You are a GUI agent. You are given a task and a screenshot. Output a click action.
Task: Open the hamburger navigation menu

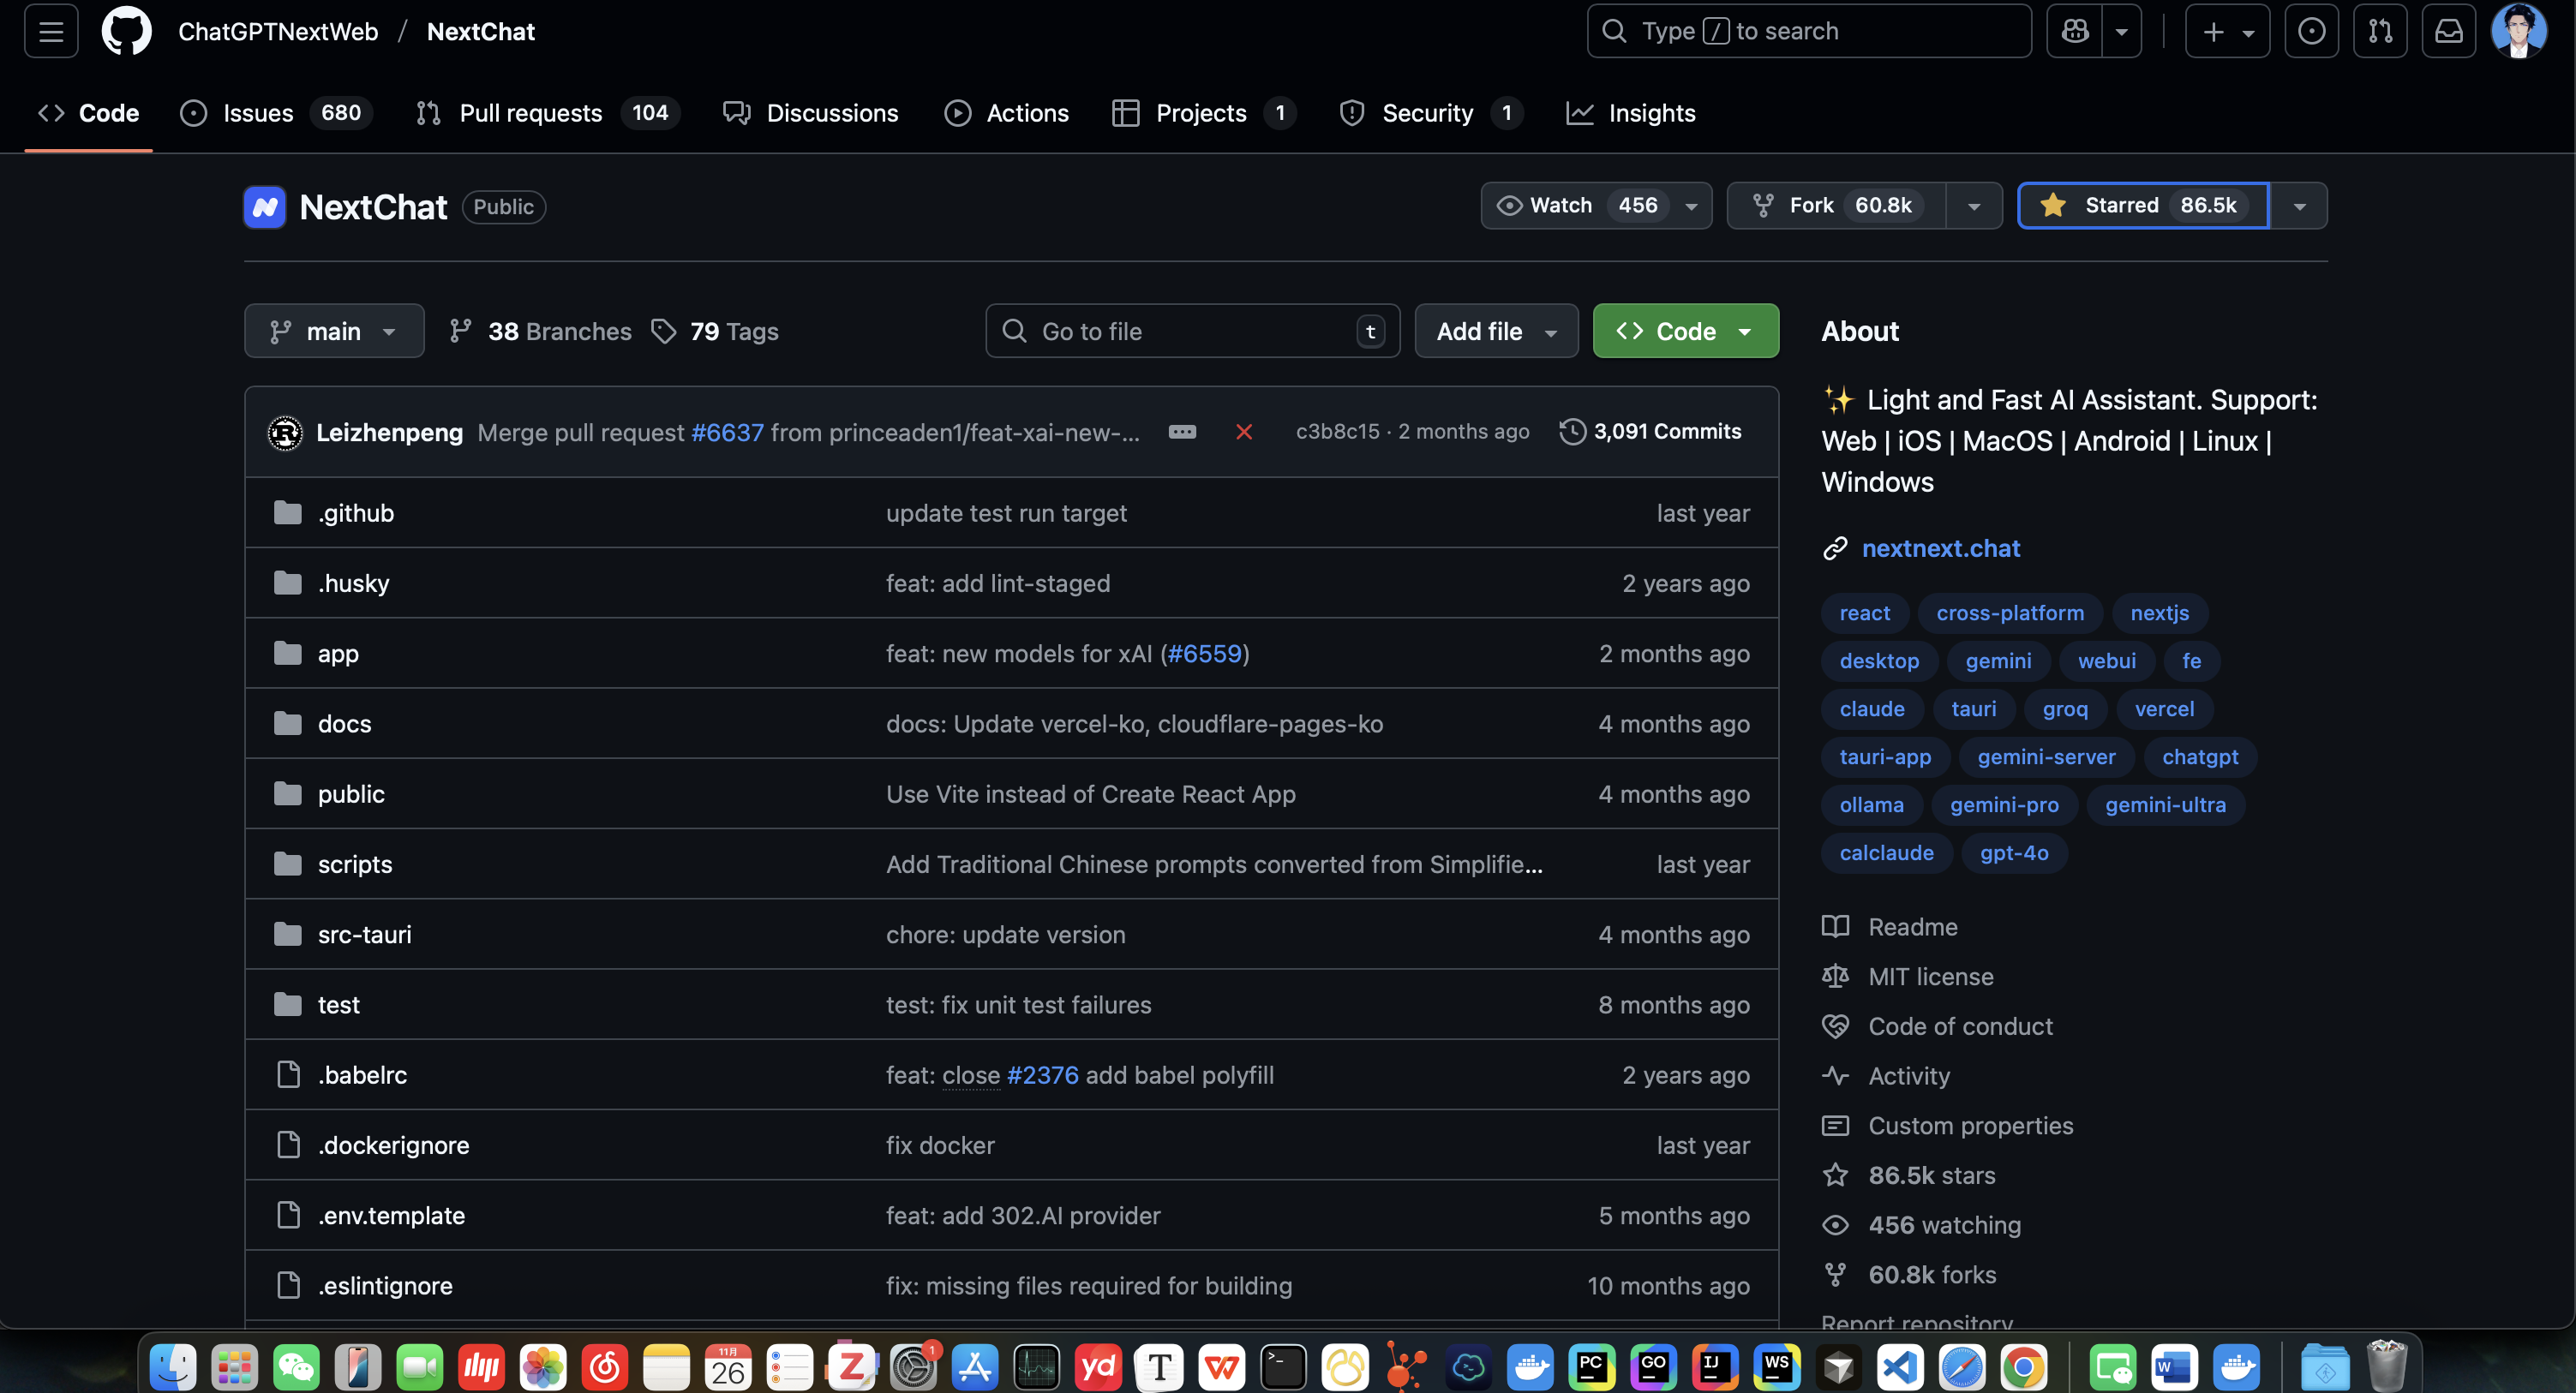click(x=51, y=31)
